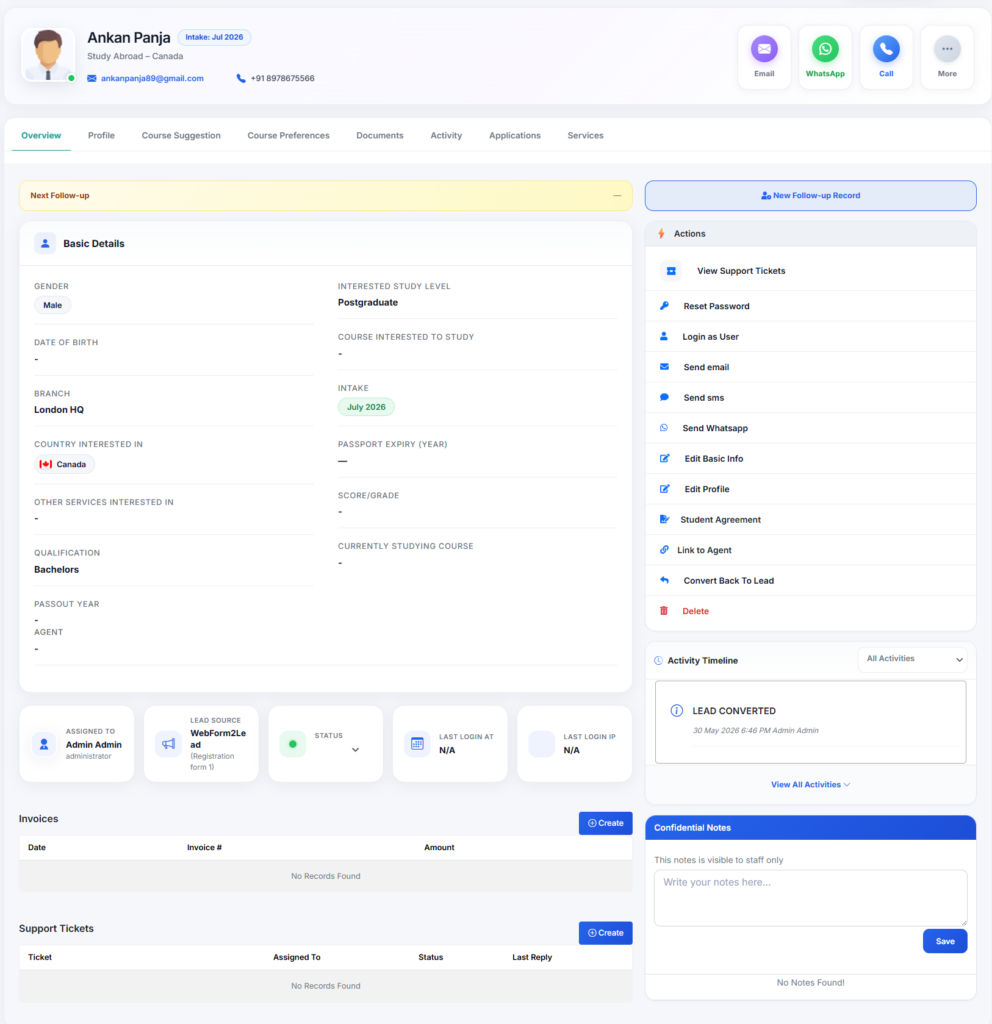
Task: Open the All Activities filter dropdown
Action: (912, 660)
